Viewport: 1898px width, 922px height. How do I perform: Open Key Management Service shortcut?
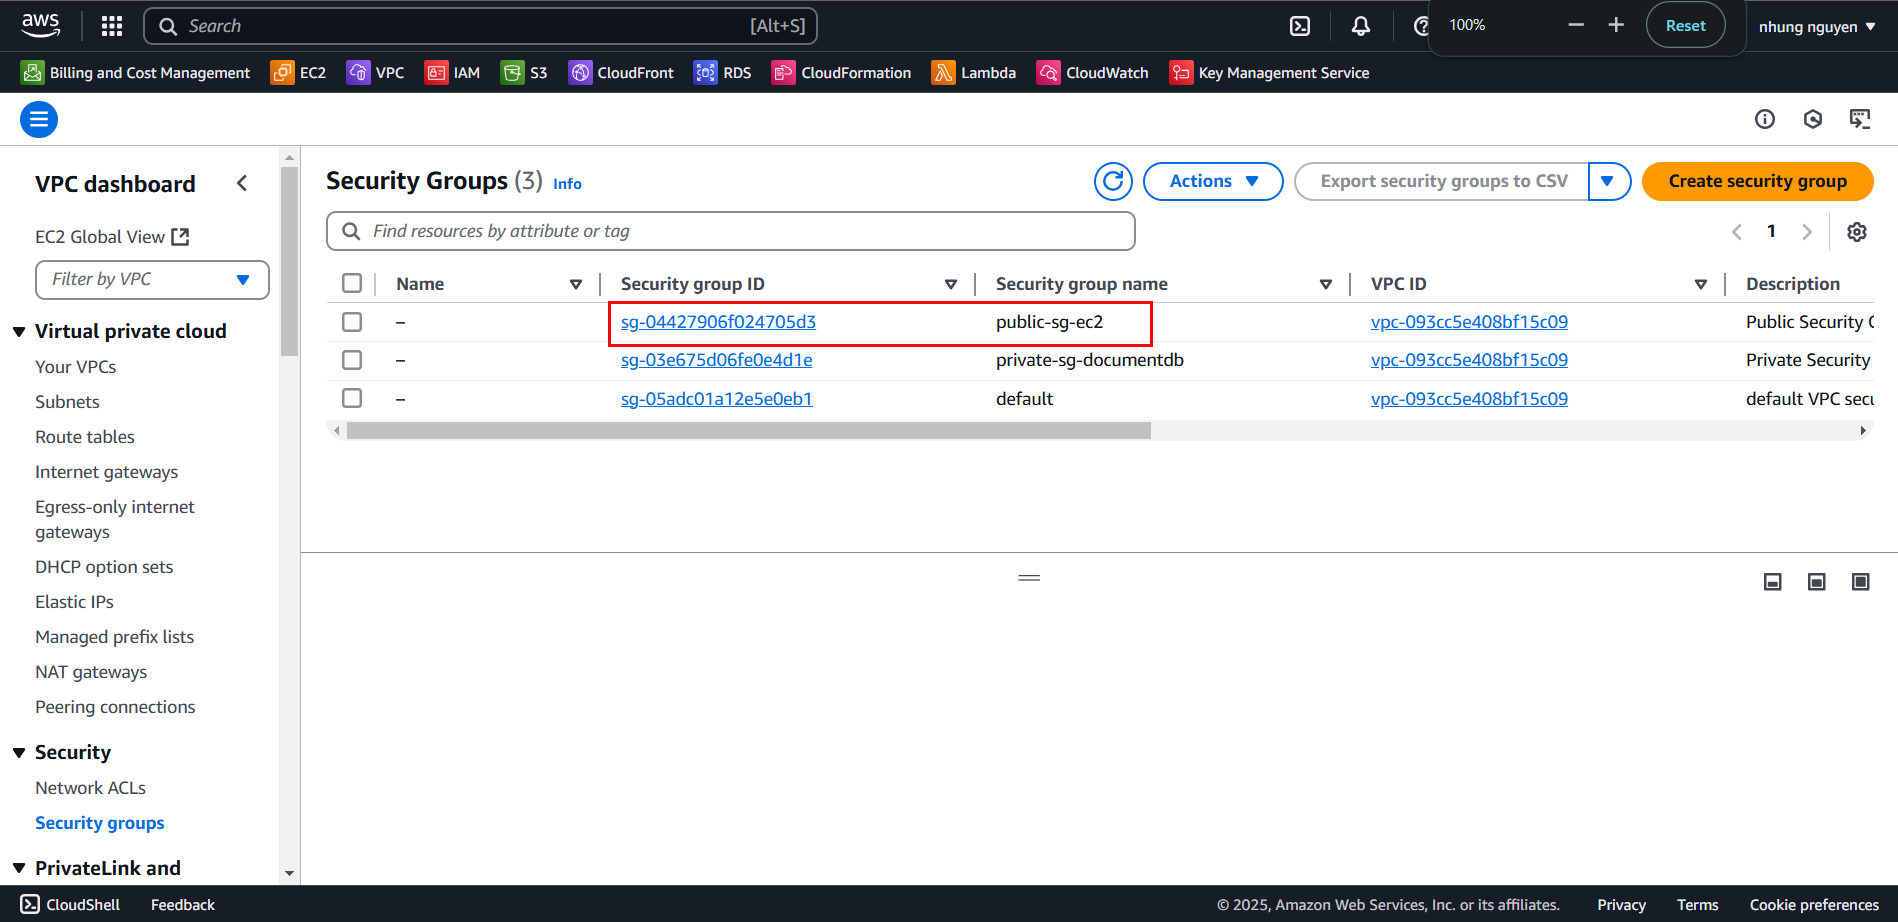pos(1270,73)
